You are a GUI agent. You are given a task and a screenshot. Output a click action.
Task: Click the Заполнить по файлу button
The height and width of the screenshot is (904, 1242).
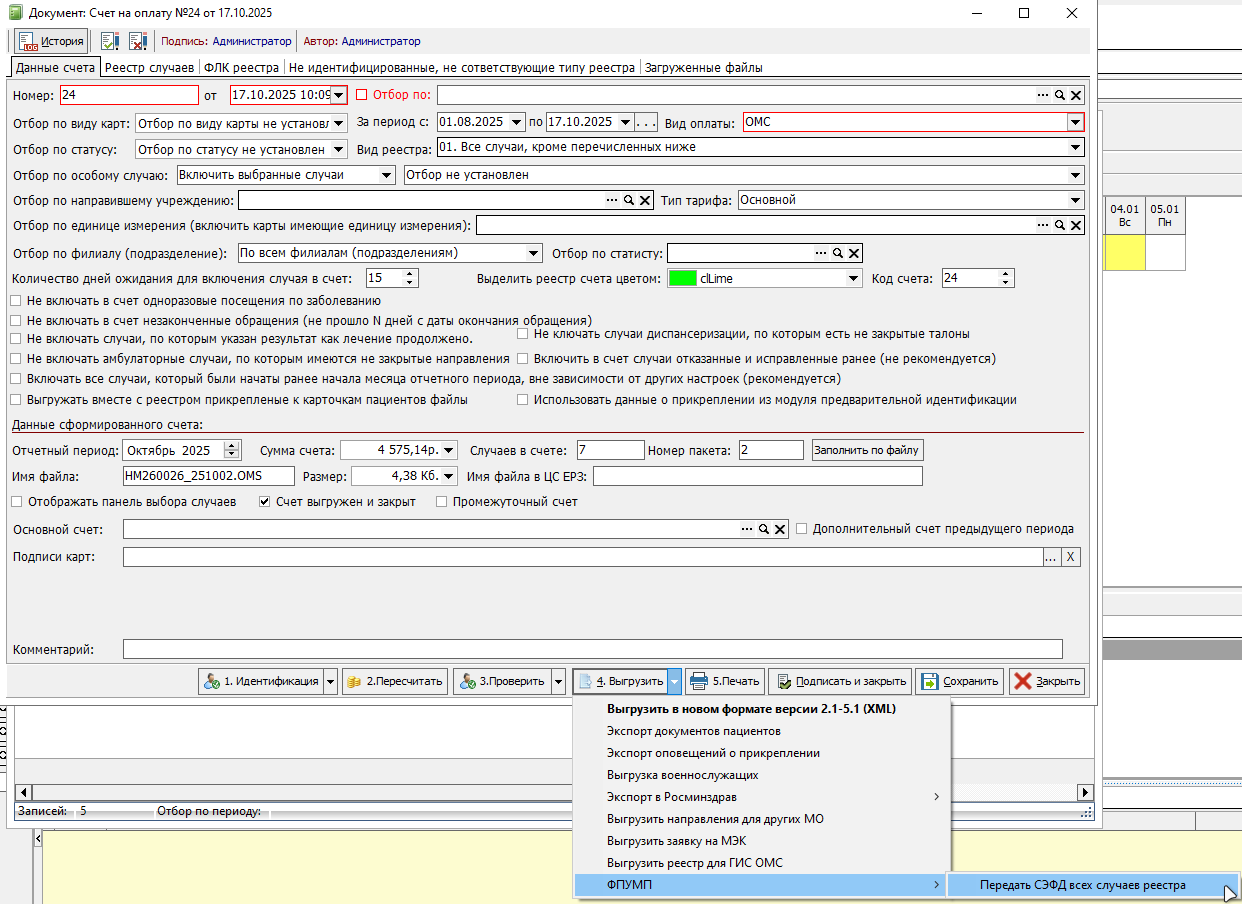point(867,450)
